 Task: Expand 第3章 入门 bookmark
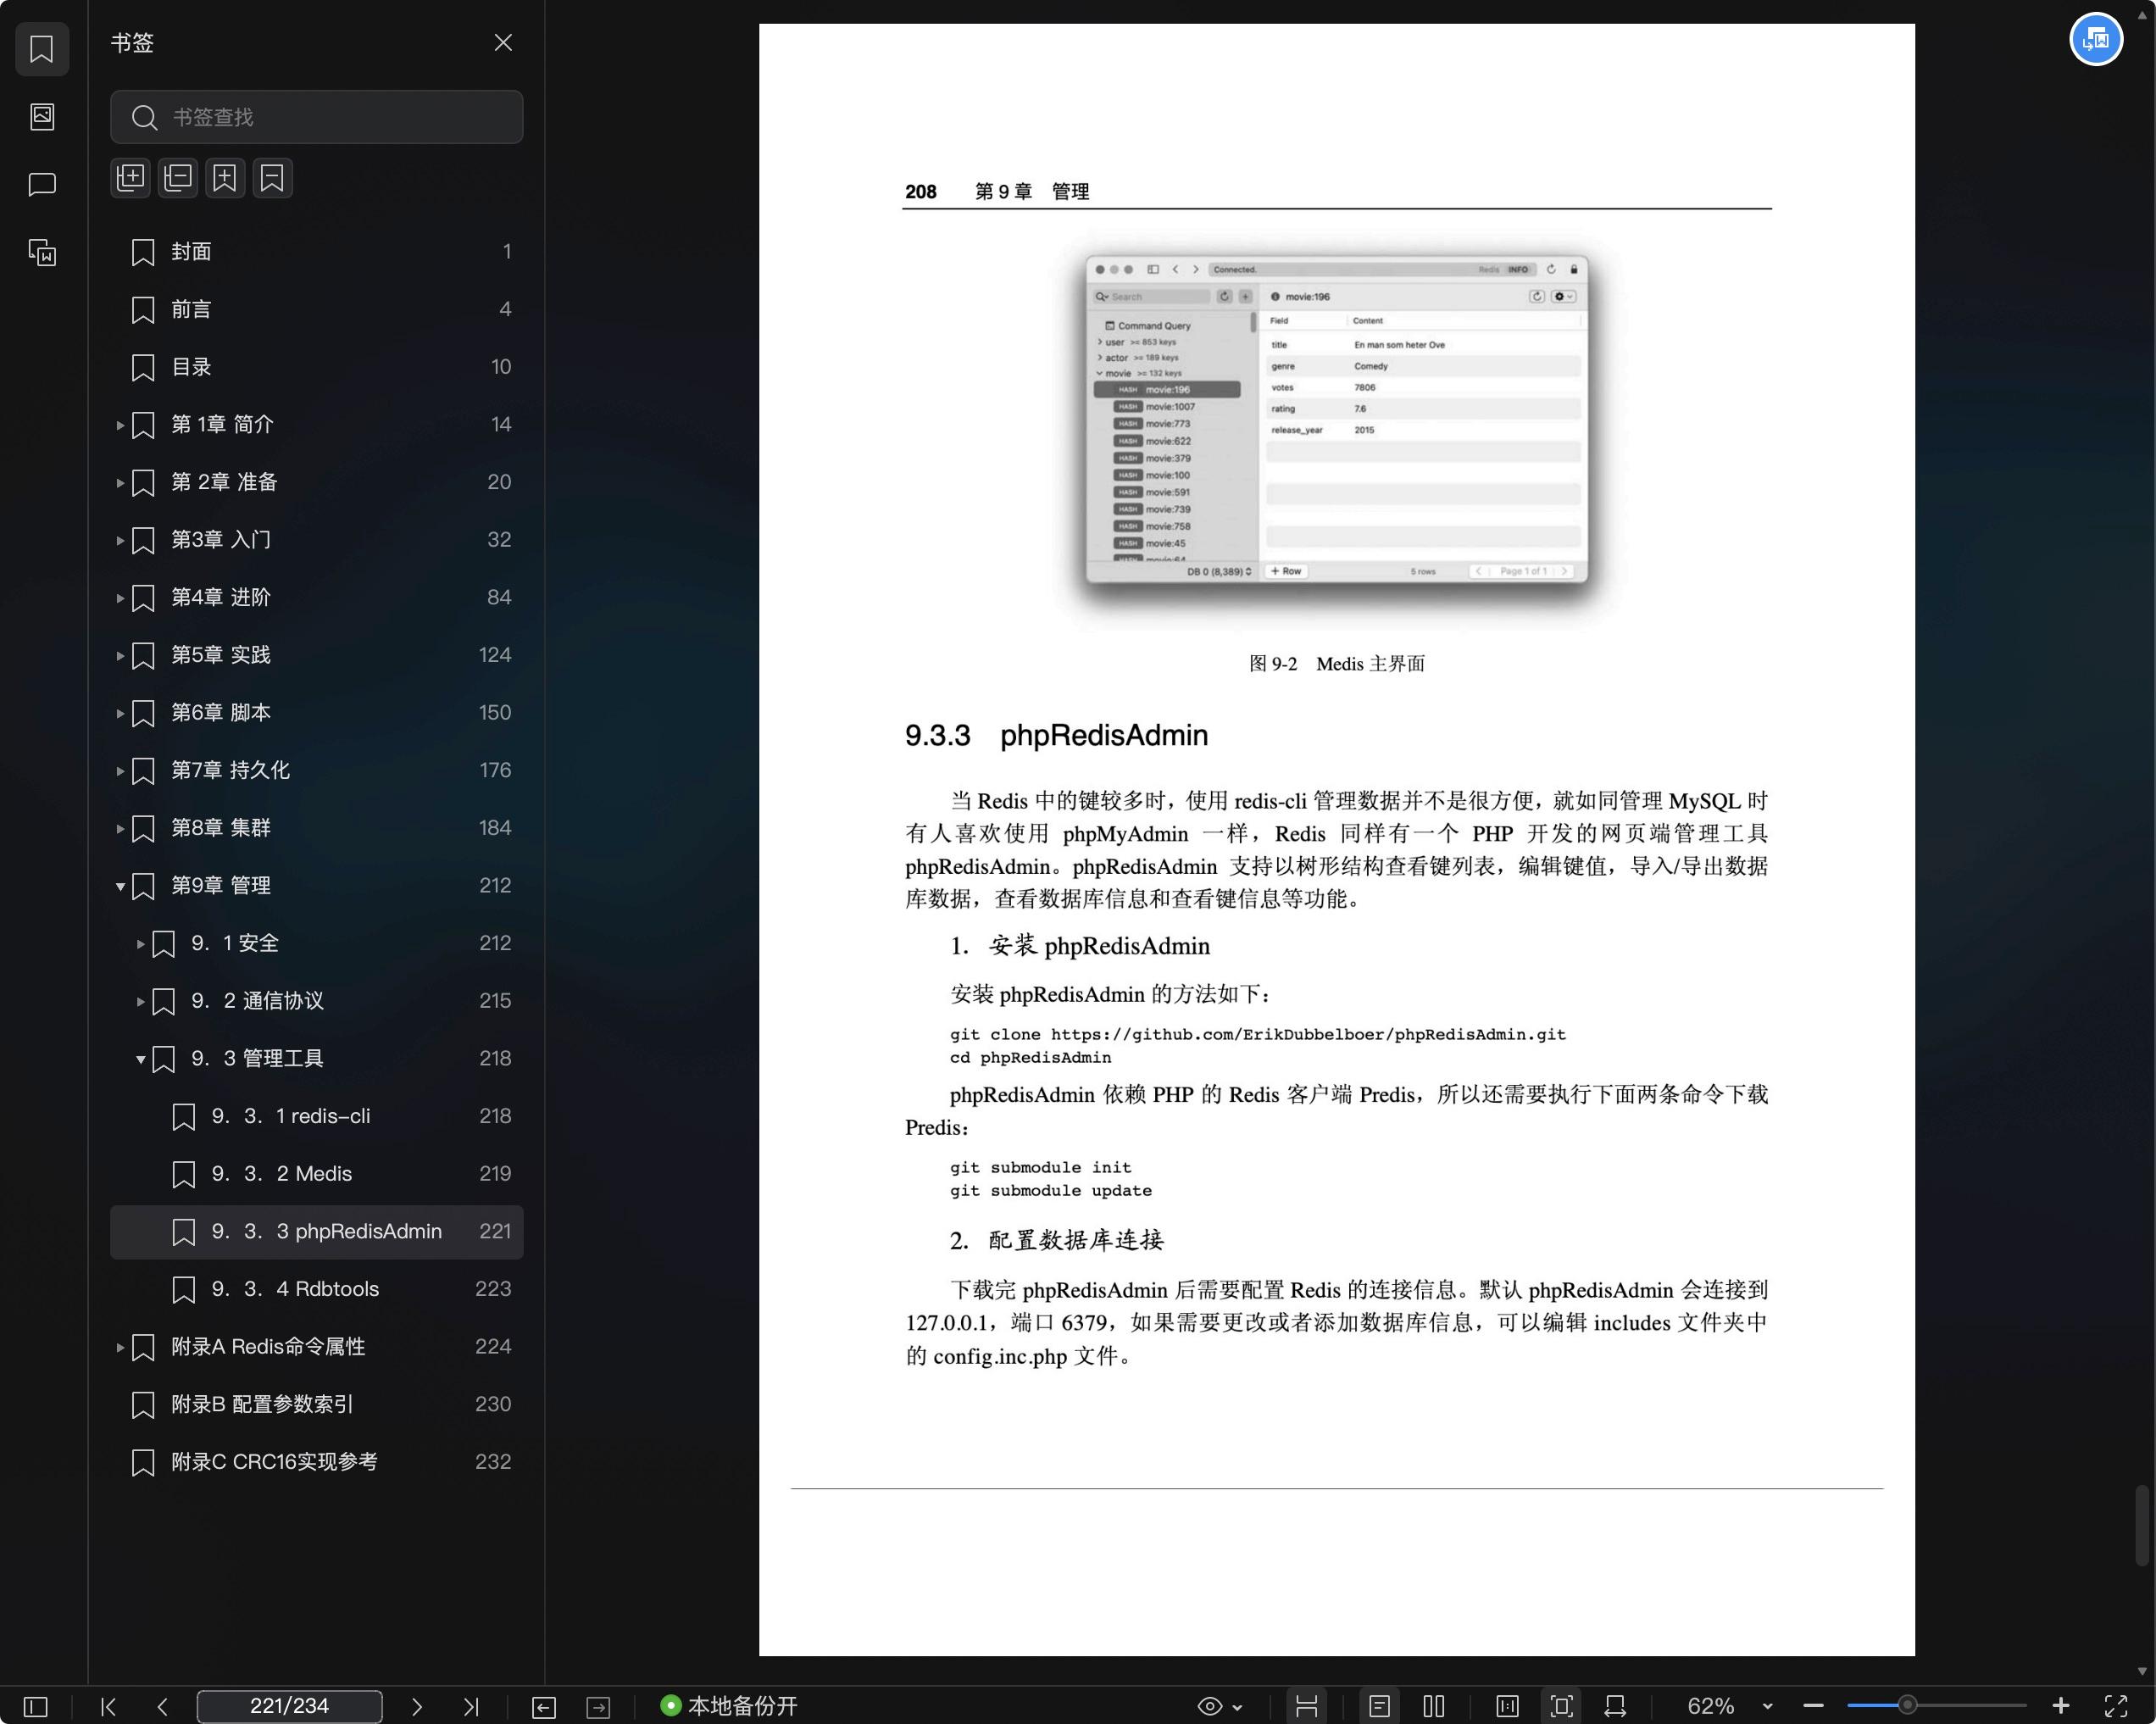click(x=120, y=541)
